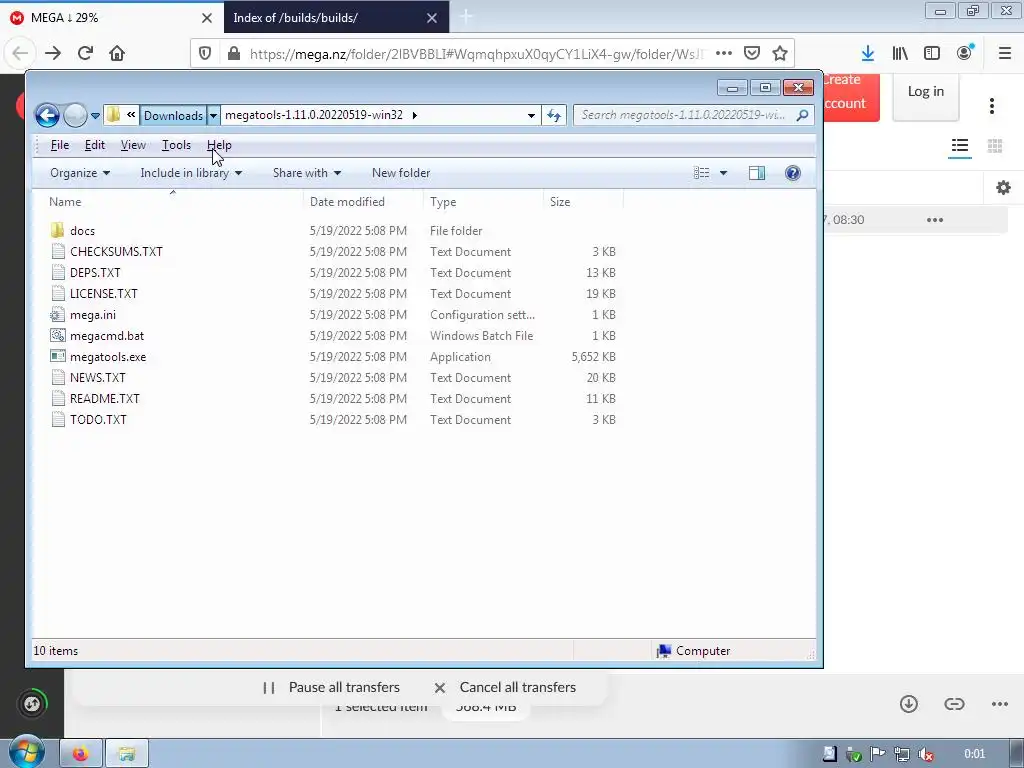Bookmark the page with the star icon
This screenshot has height=768, width=1024.
pyautogui.click(x=780, y=53)
